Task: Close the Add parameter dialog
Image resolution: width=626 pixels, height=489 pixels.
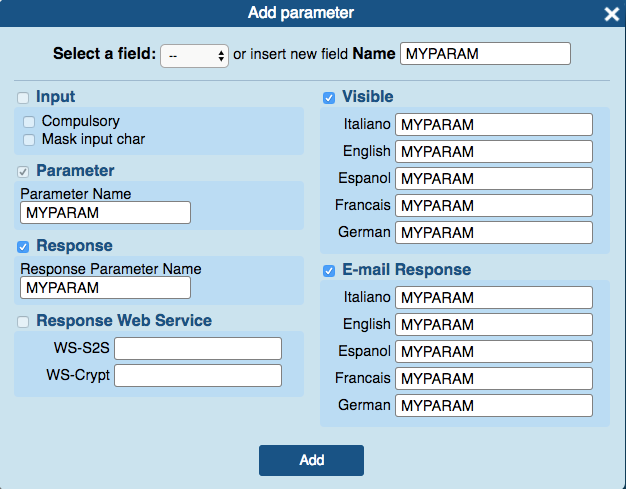Action: [x=611, y=14]
